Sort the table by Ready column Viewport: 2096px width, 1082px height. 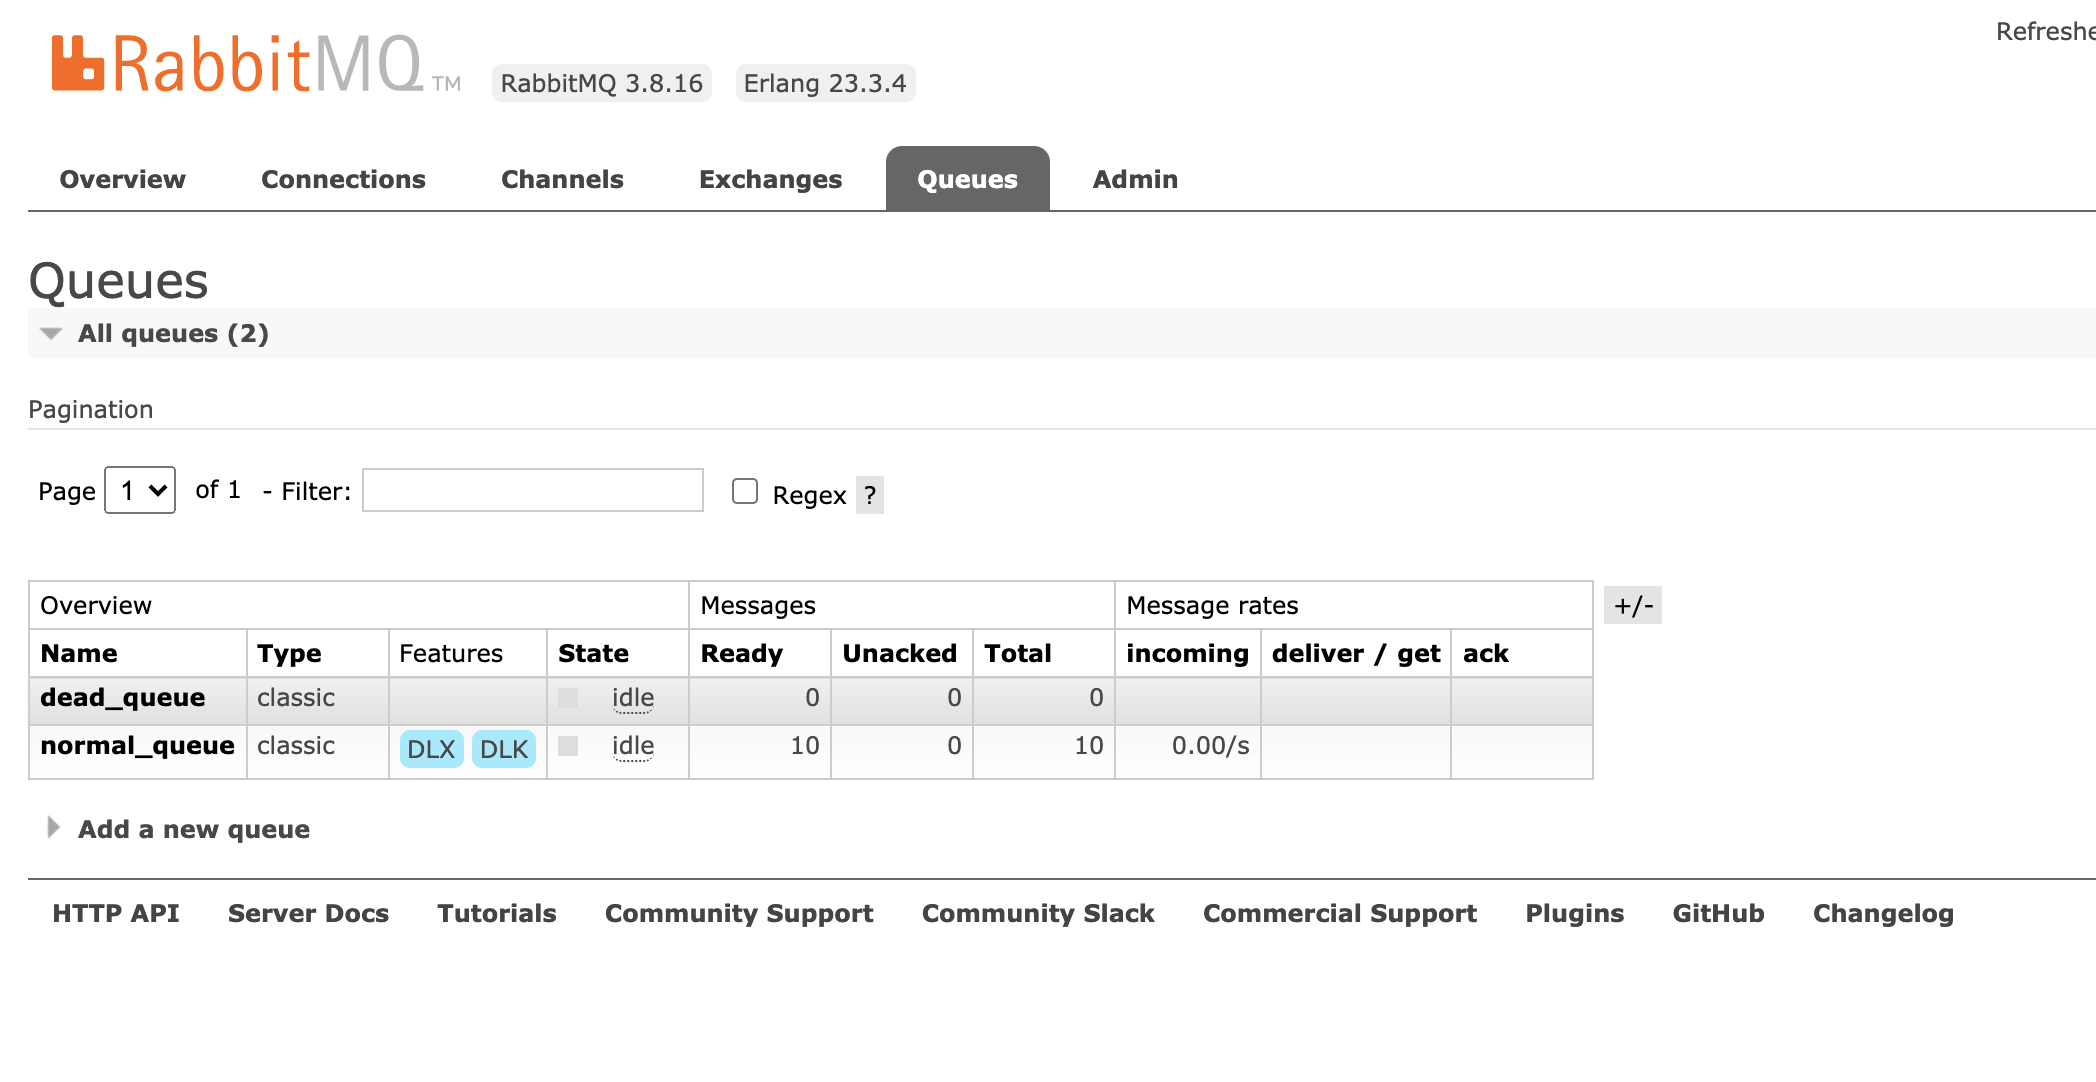(x=741, y=653)
